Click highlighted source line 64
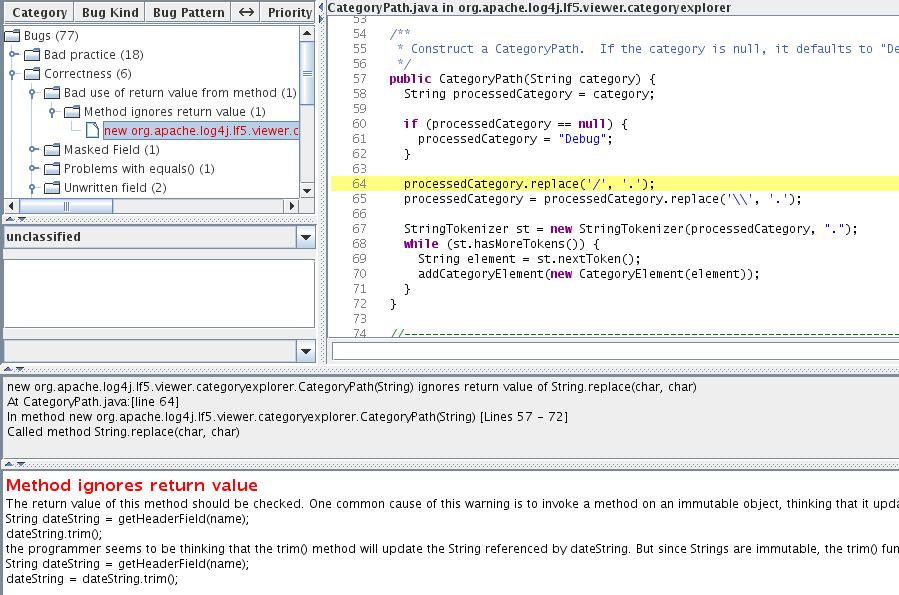899x595 pixels. click(615, 183)
